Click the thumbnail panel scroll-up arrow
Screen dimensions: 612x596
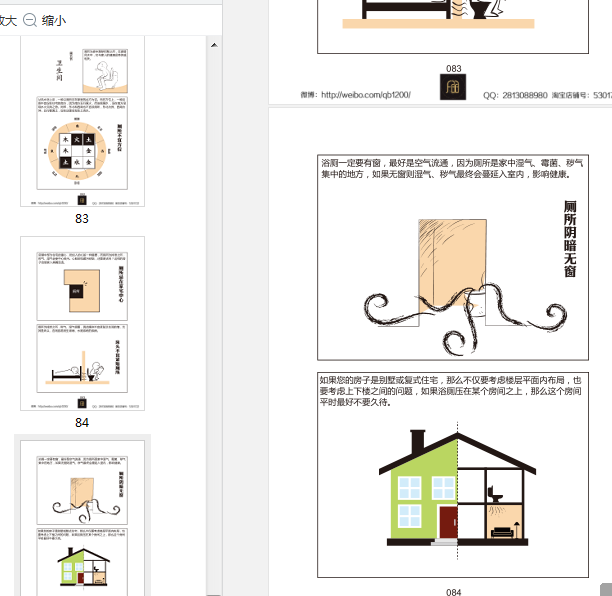pyautogui.click(x=214, y=45)
